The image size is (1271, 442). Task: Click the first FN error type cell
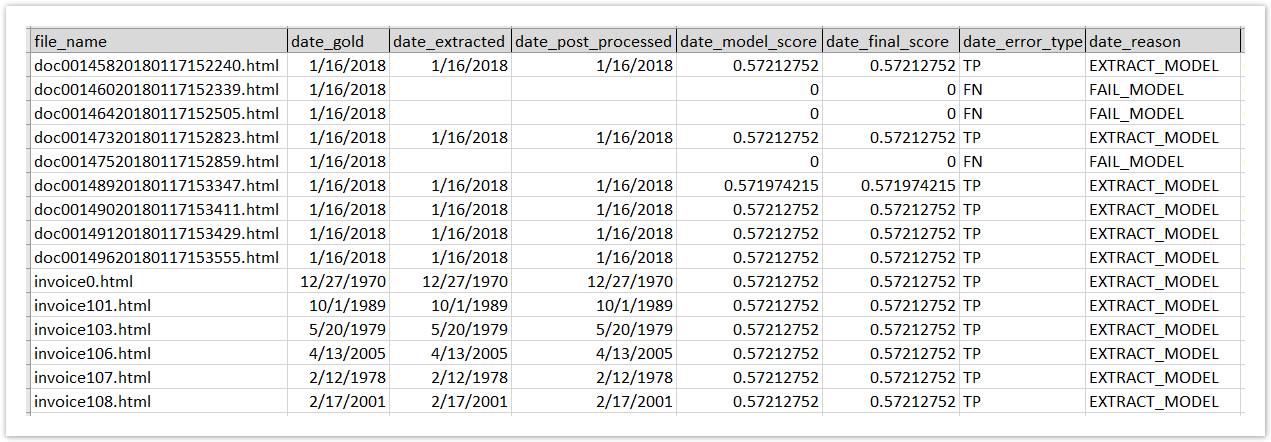[x=1022, y=90]
